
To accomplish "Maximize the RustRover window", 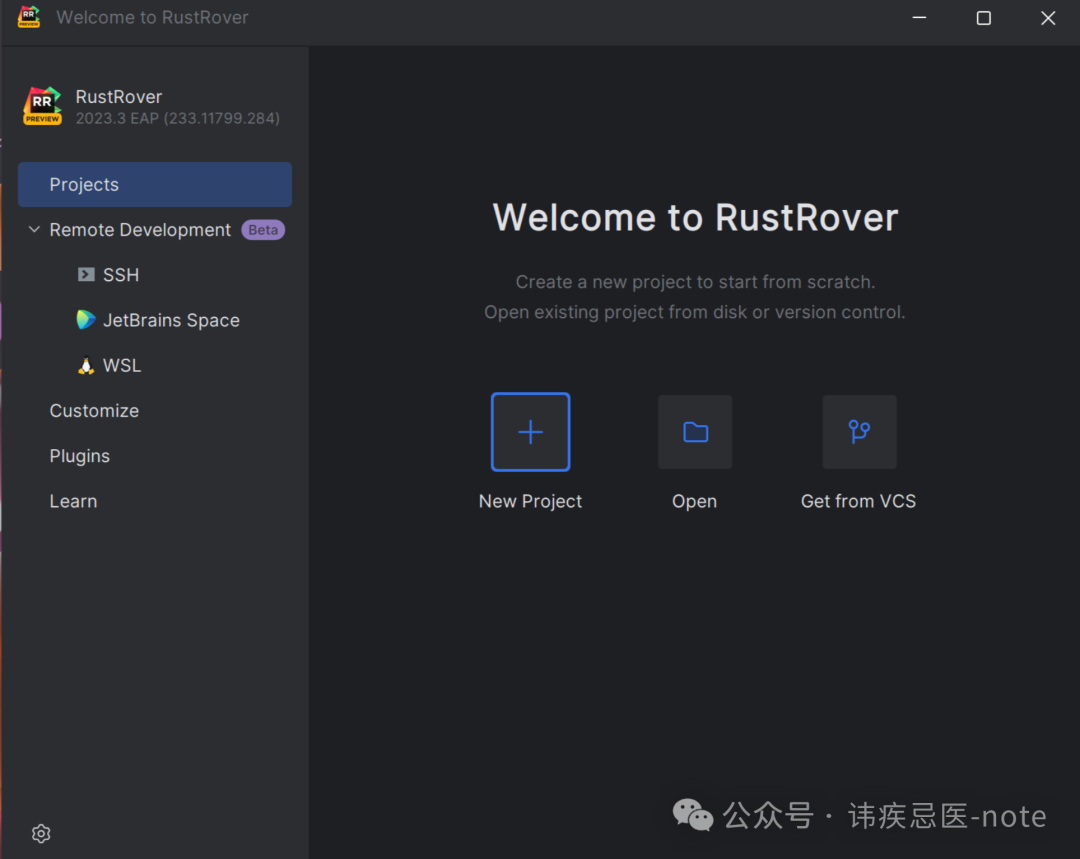I will click(x=984, y=18).
